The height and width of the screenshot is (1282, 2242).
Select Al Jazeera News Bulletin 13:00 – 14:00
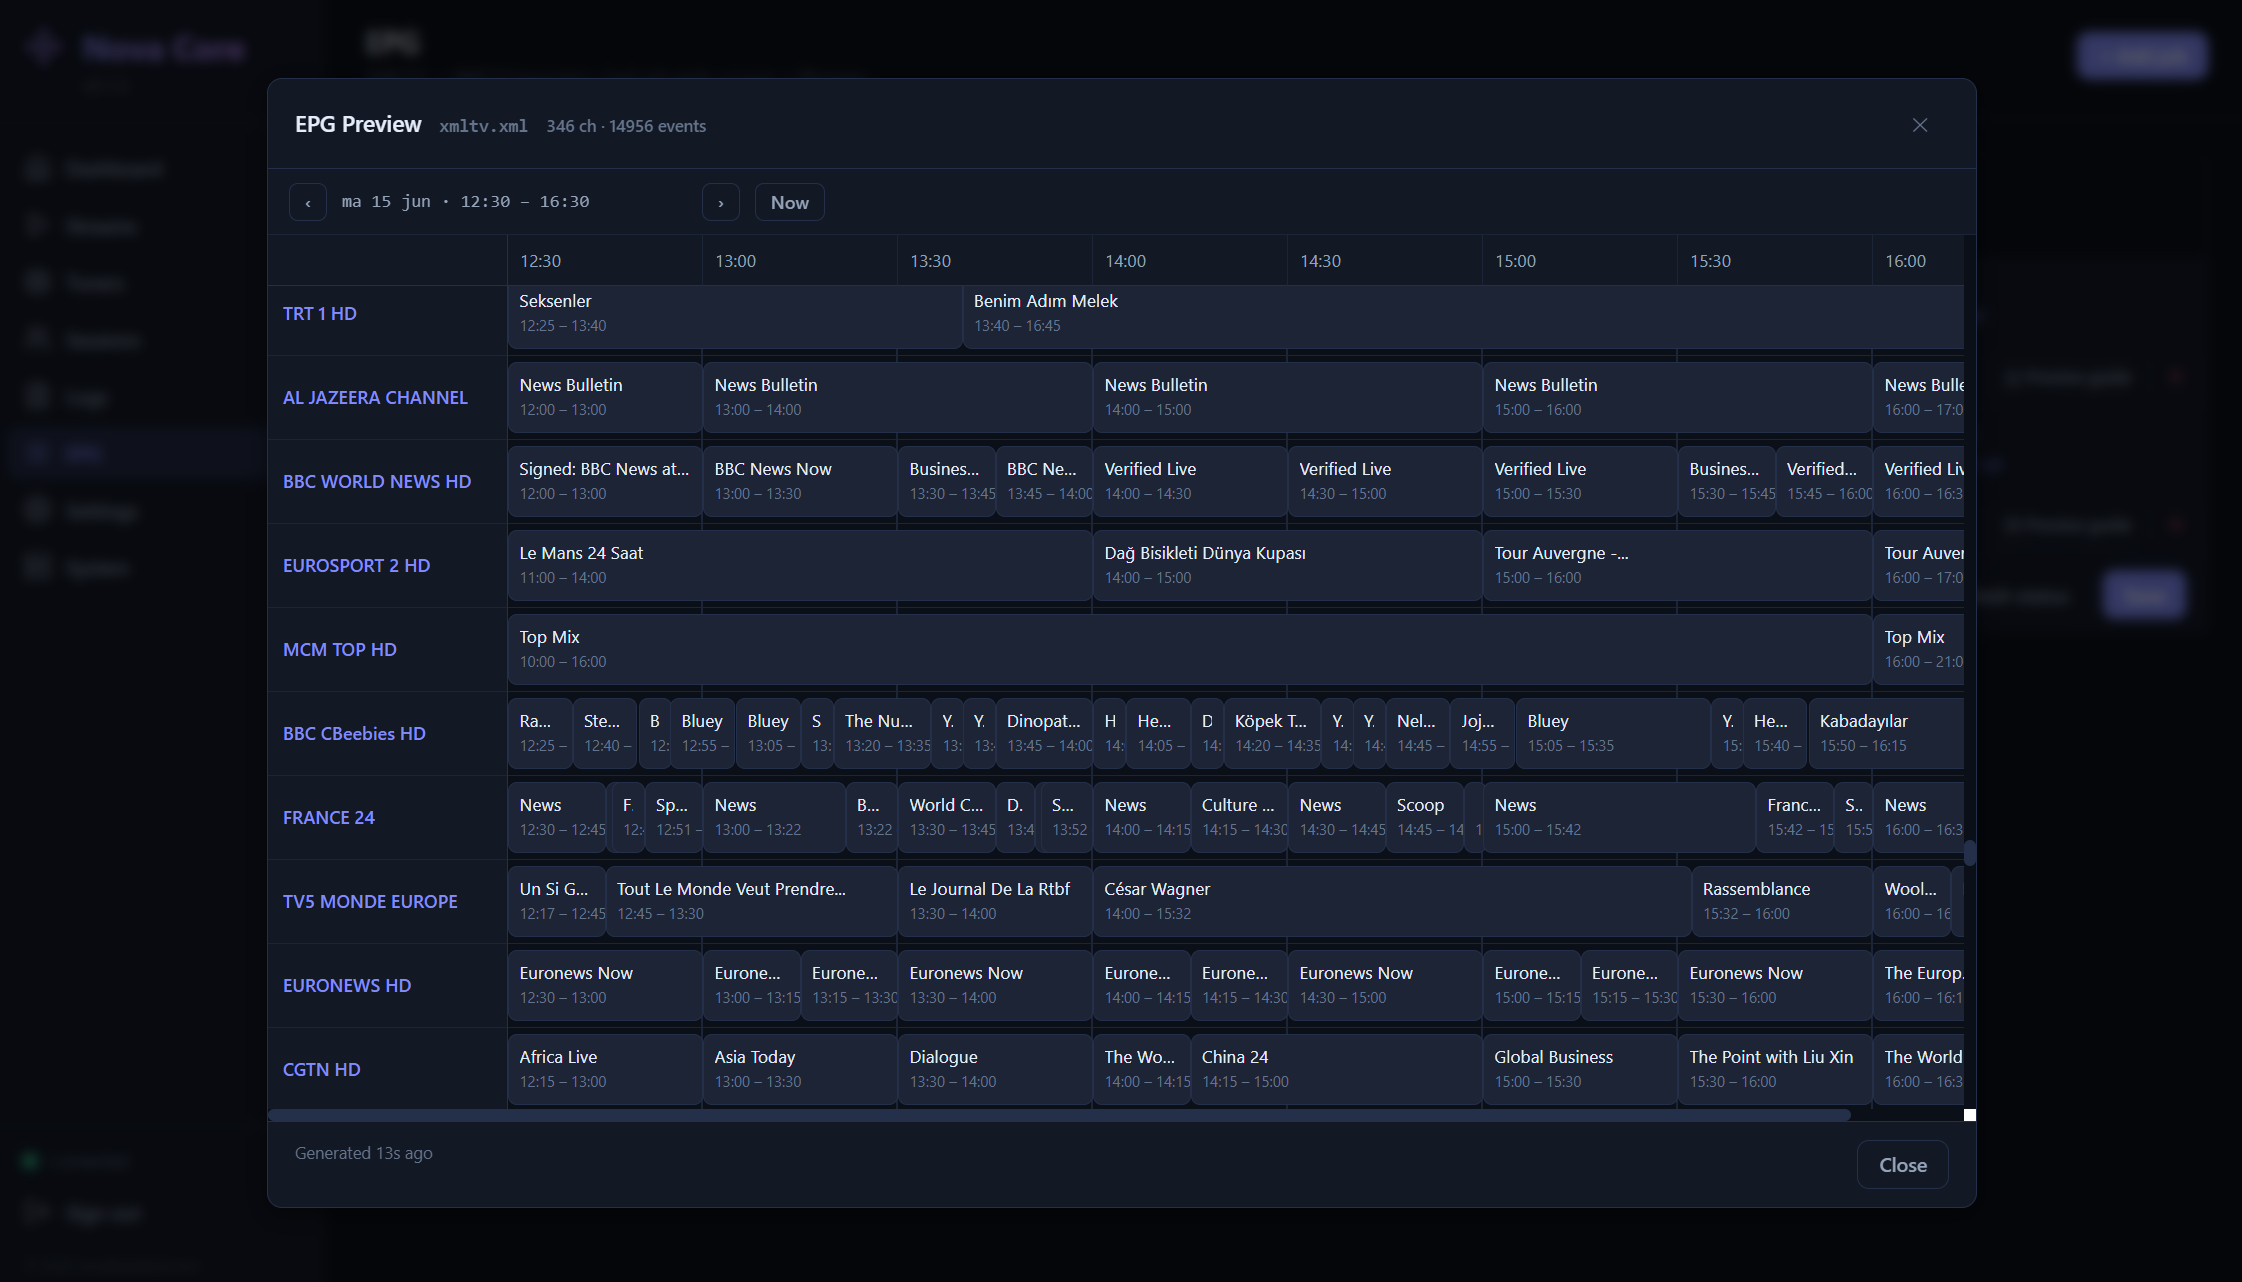(896, 397)
